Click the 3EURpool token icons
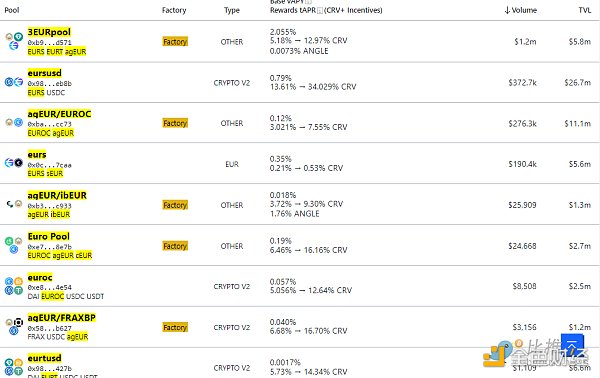 (14, 41)
